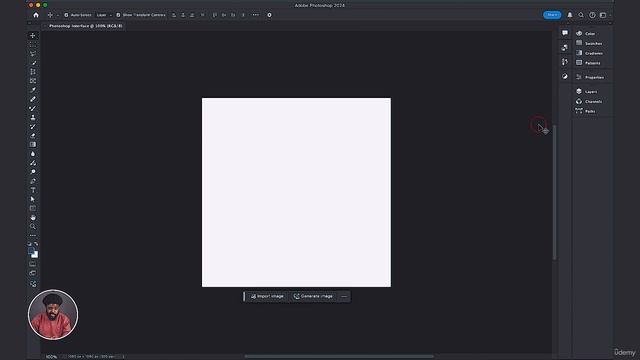Click the foreground color swatch
Screen dimensions: 640x360
[31, 251]
